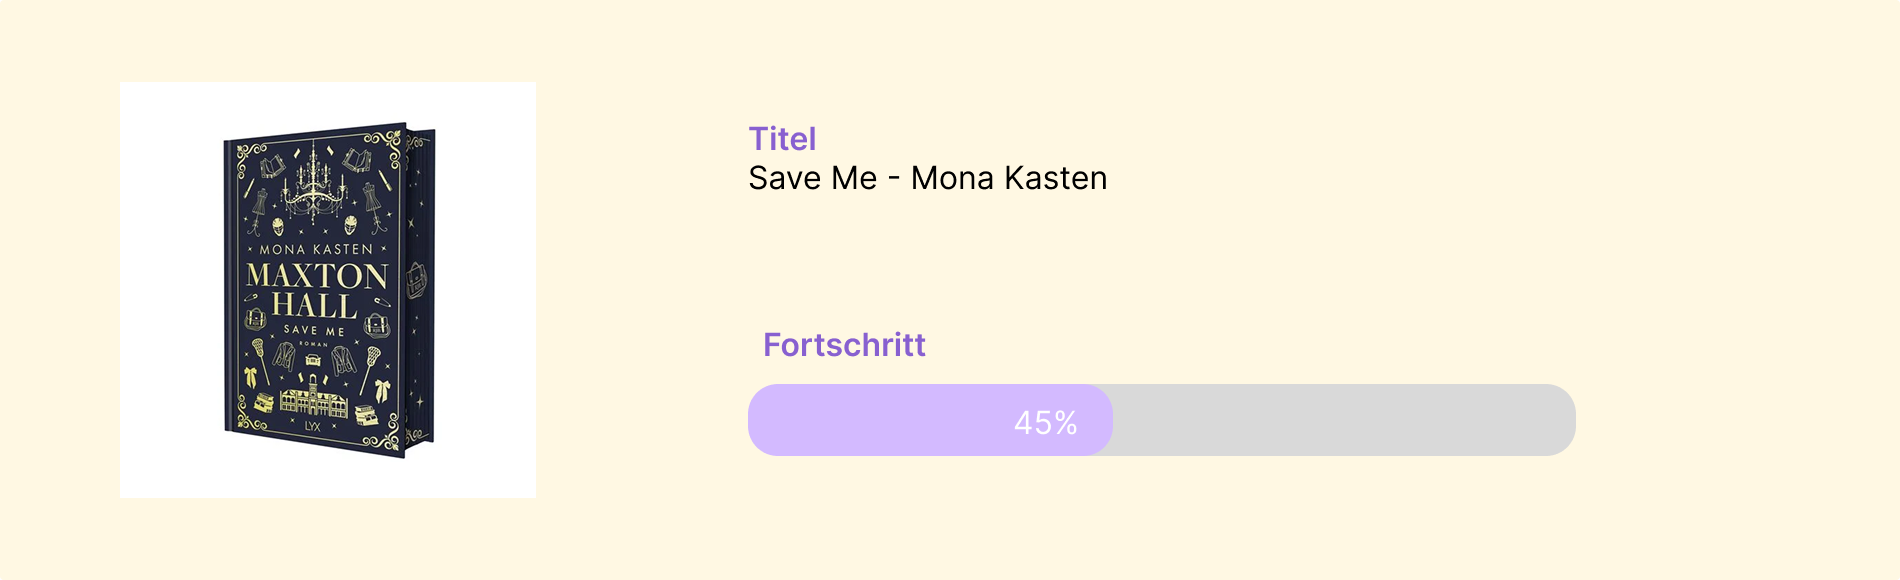The height and width of the screenshot is (580, 1900).
Task: Click the open book icon at cover's top left
Action: (x=272, y=165)
